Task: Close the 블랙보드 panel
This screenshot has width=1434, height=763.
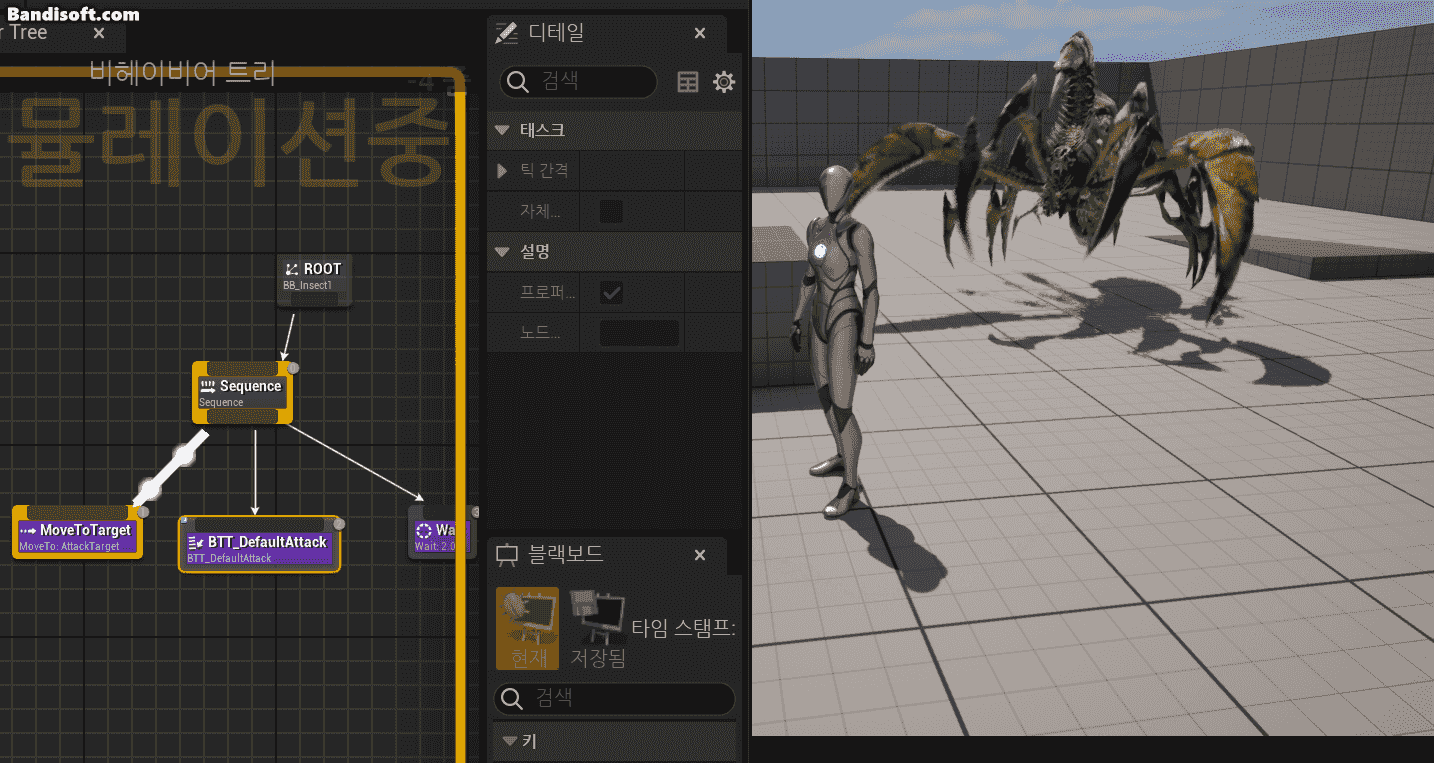Action: click(700, 555)
